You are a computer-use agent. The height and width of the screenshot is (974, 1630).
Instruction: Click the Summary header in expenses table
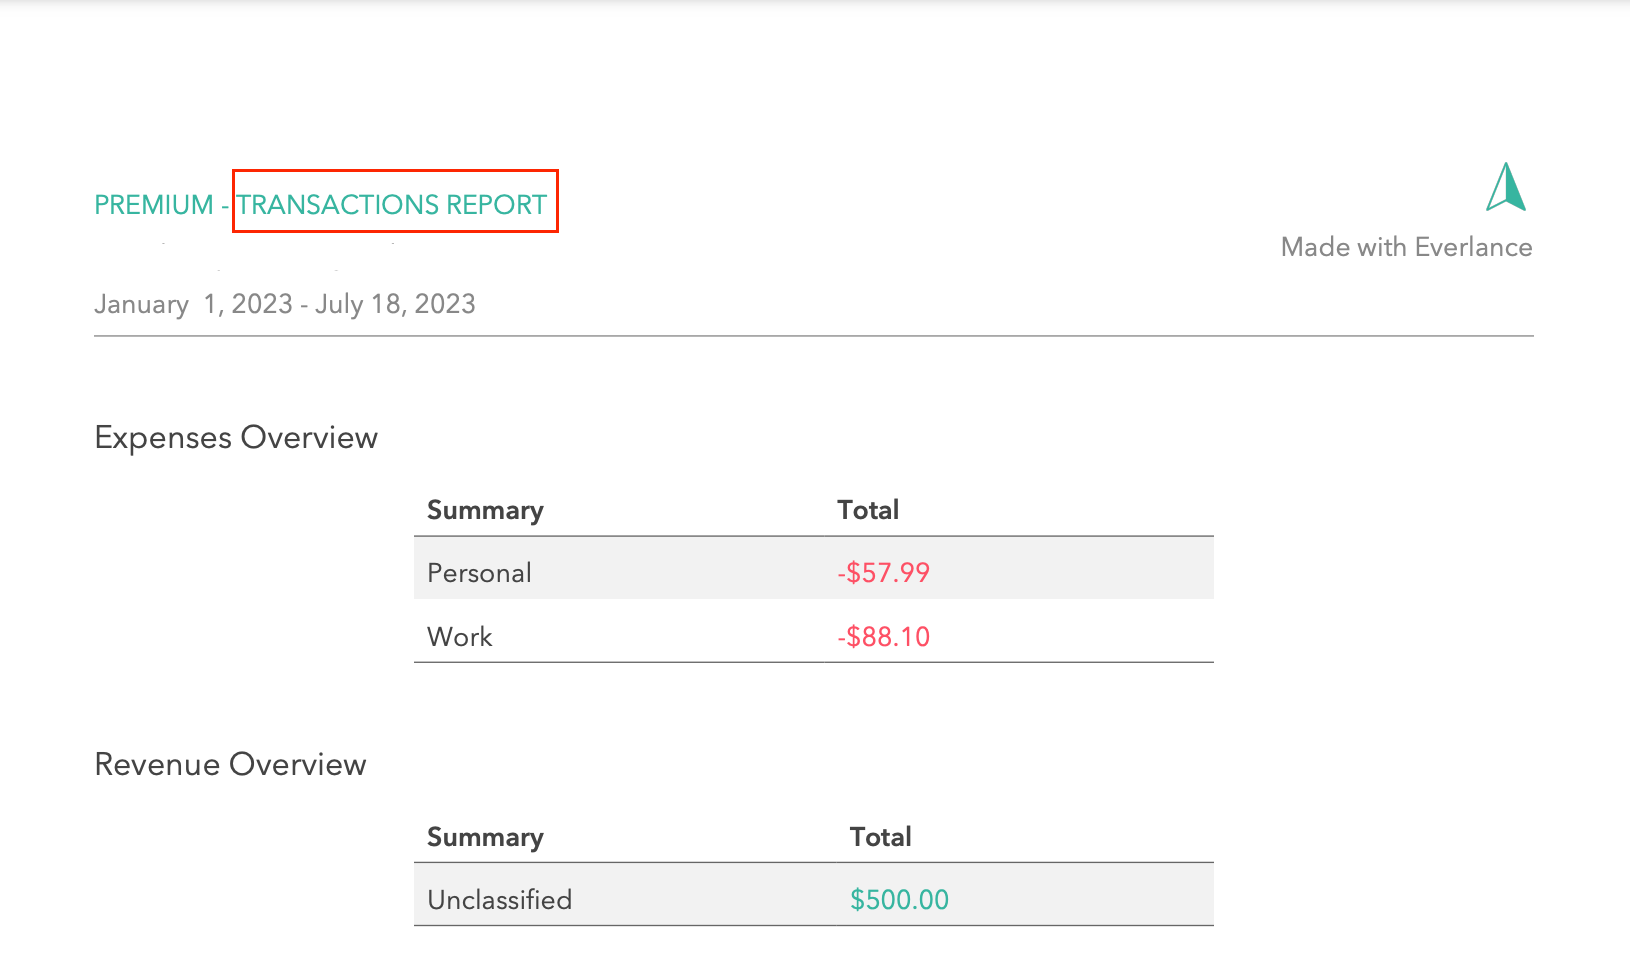485,510
